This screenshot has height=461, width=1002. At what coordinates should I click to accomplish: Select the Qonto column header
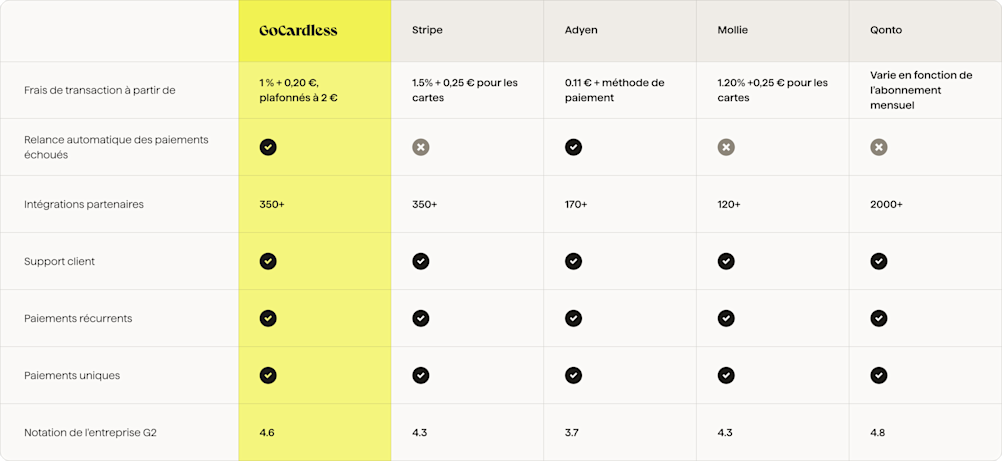click(886, 30)
